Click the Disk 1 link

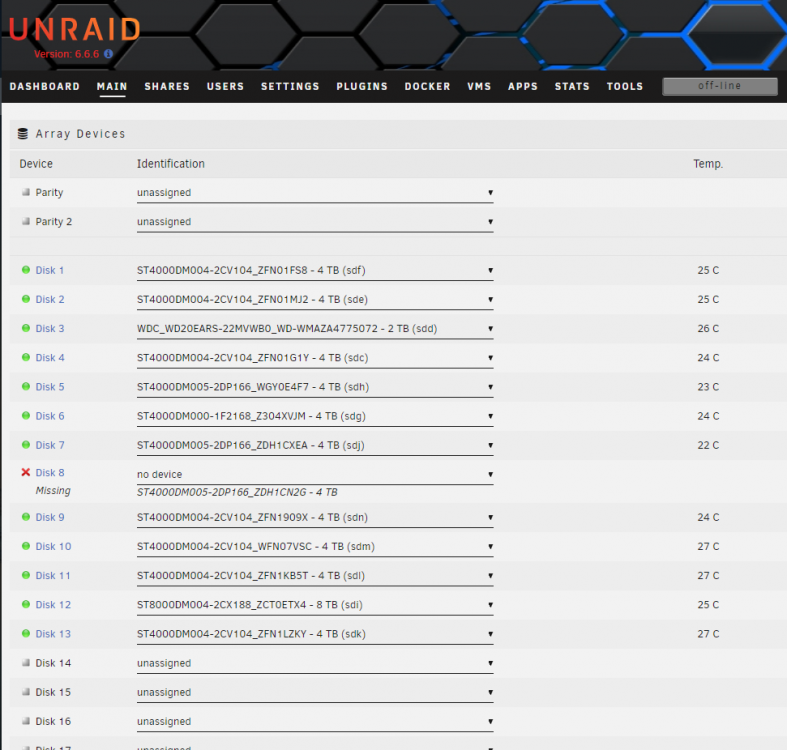[x=50, y=270]
